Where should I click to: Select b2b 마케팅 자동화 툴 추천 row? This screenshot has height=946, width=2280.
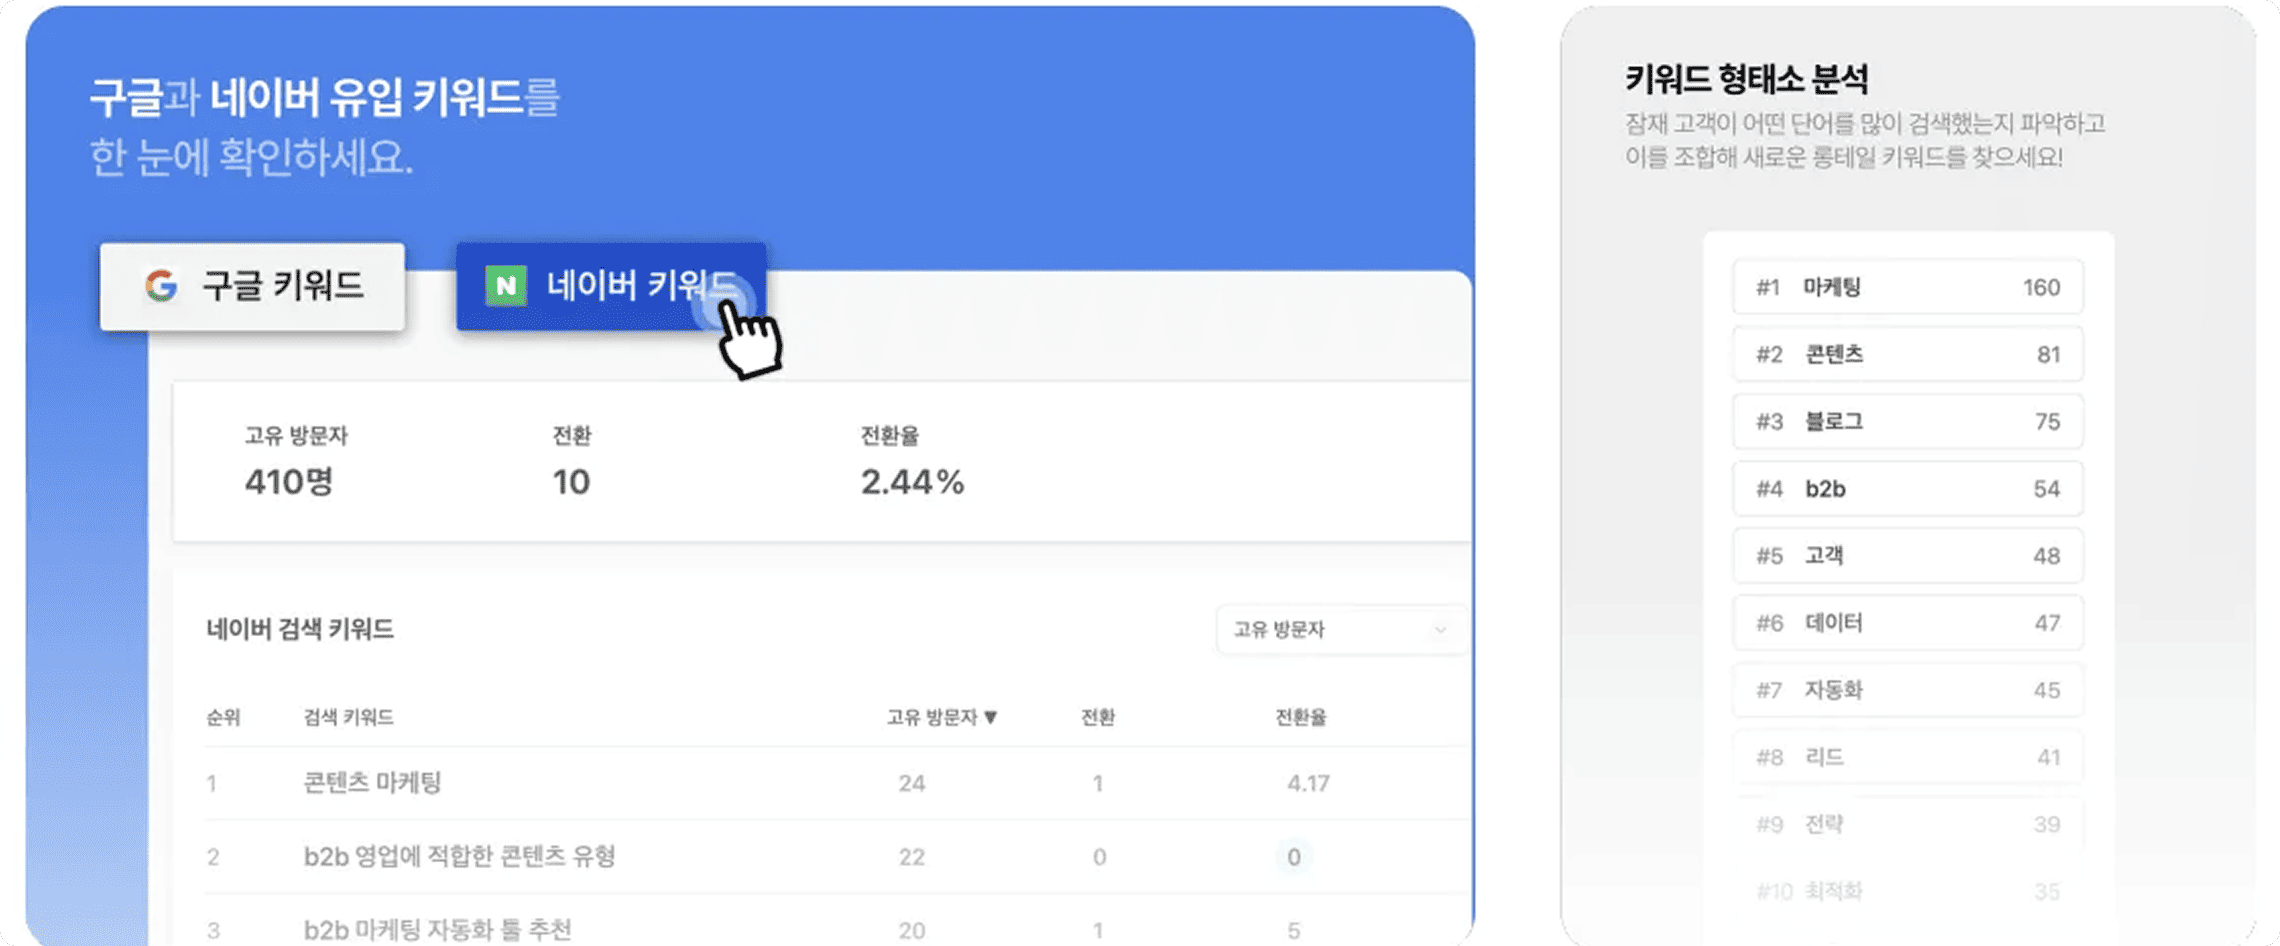point(836,929)
